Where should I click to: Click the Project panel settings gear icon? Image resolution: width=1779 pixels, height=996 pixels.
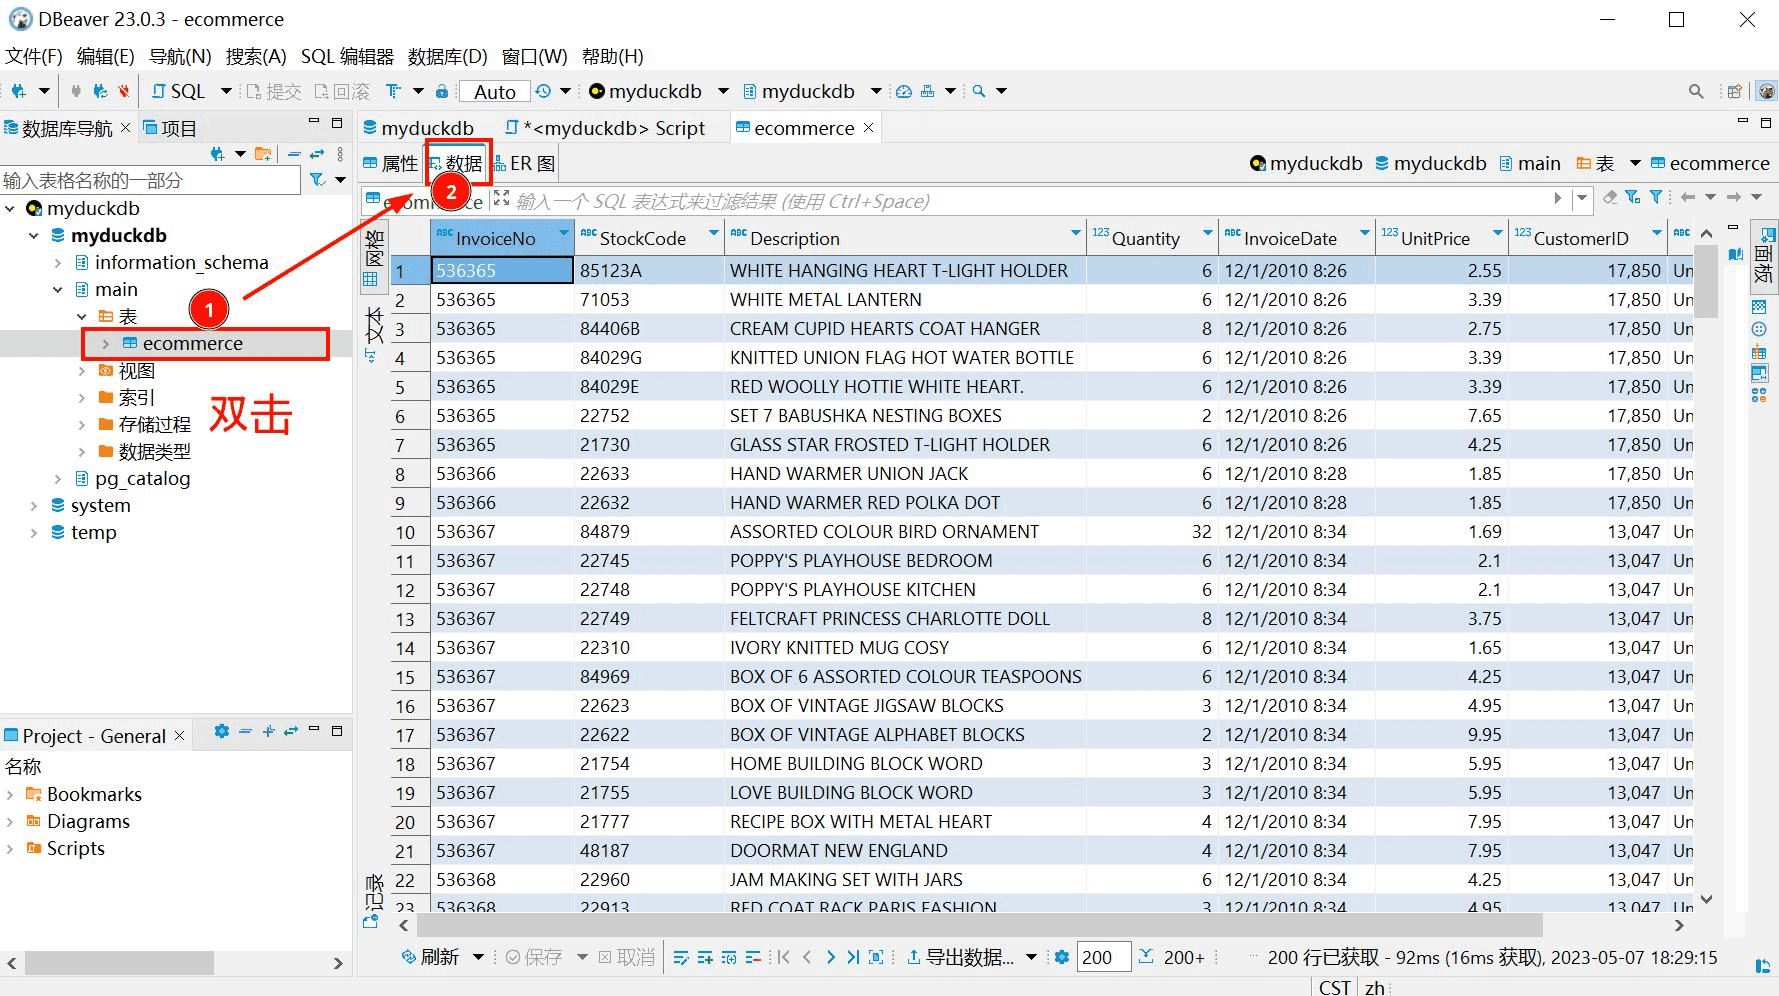[x=222, y=732]
